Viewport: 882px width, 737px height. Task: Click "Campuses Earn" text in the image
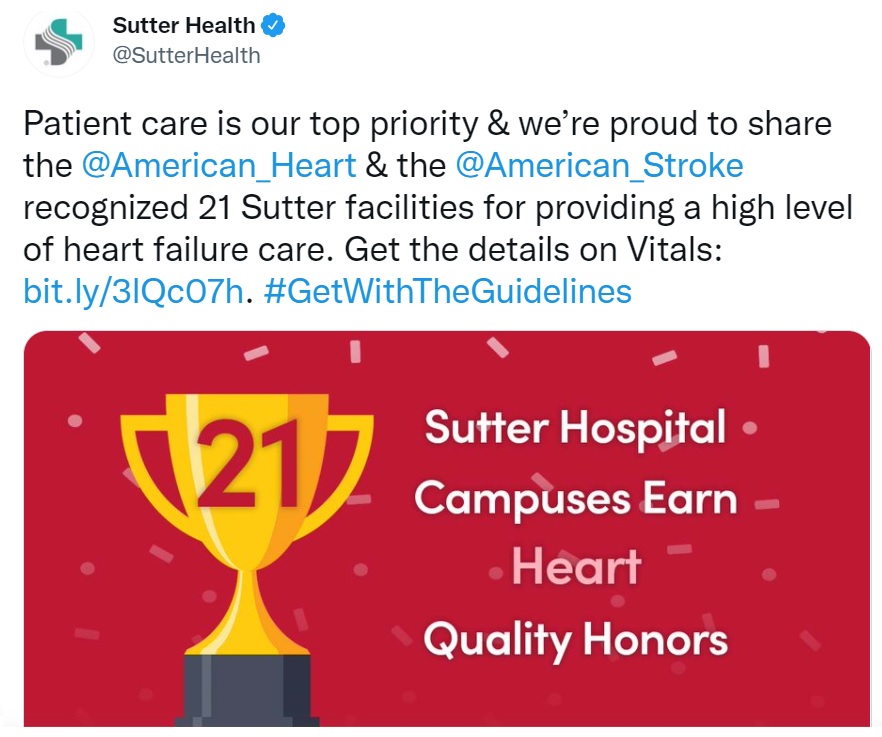pyautogui.click(x=575, y=497)
